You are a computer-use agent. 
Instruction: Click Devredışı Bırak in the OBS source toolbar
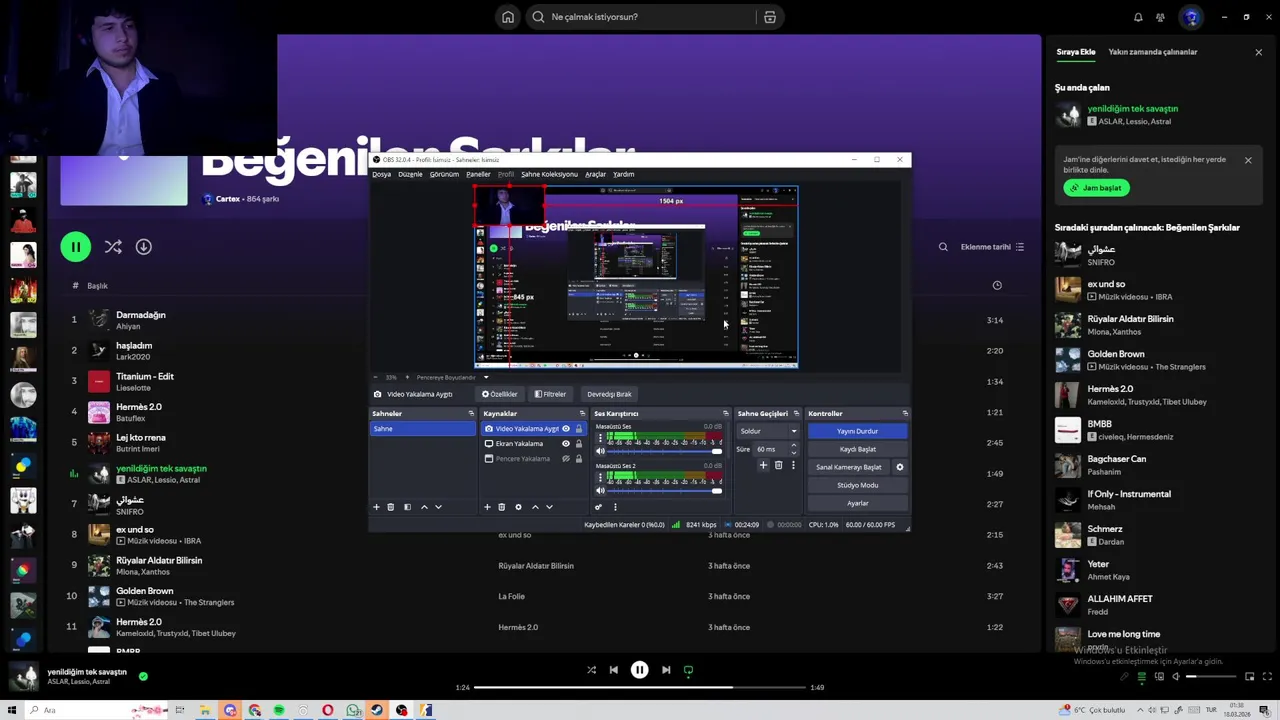(x=609, y=394)
